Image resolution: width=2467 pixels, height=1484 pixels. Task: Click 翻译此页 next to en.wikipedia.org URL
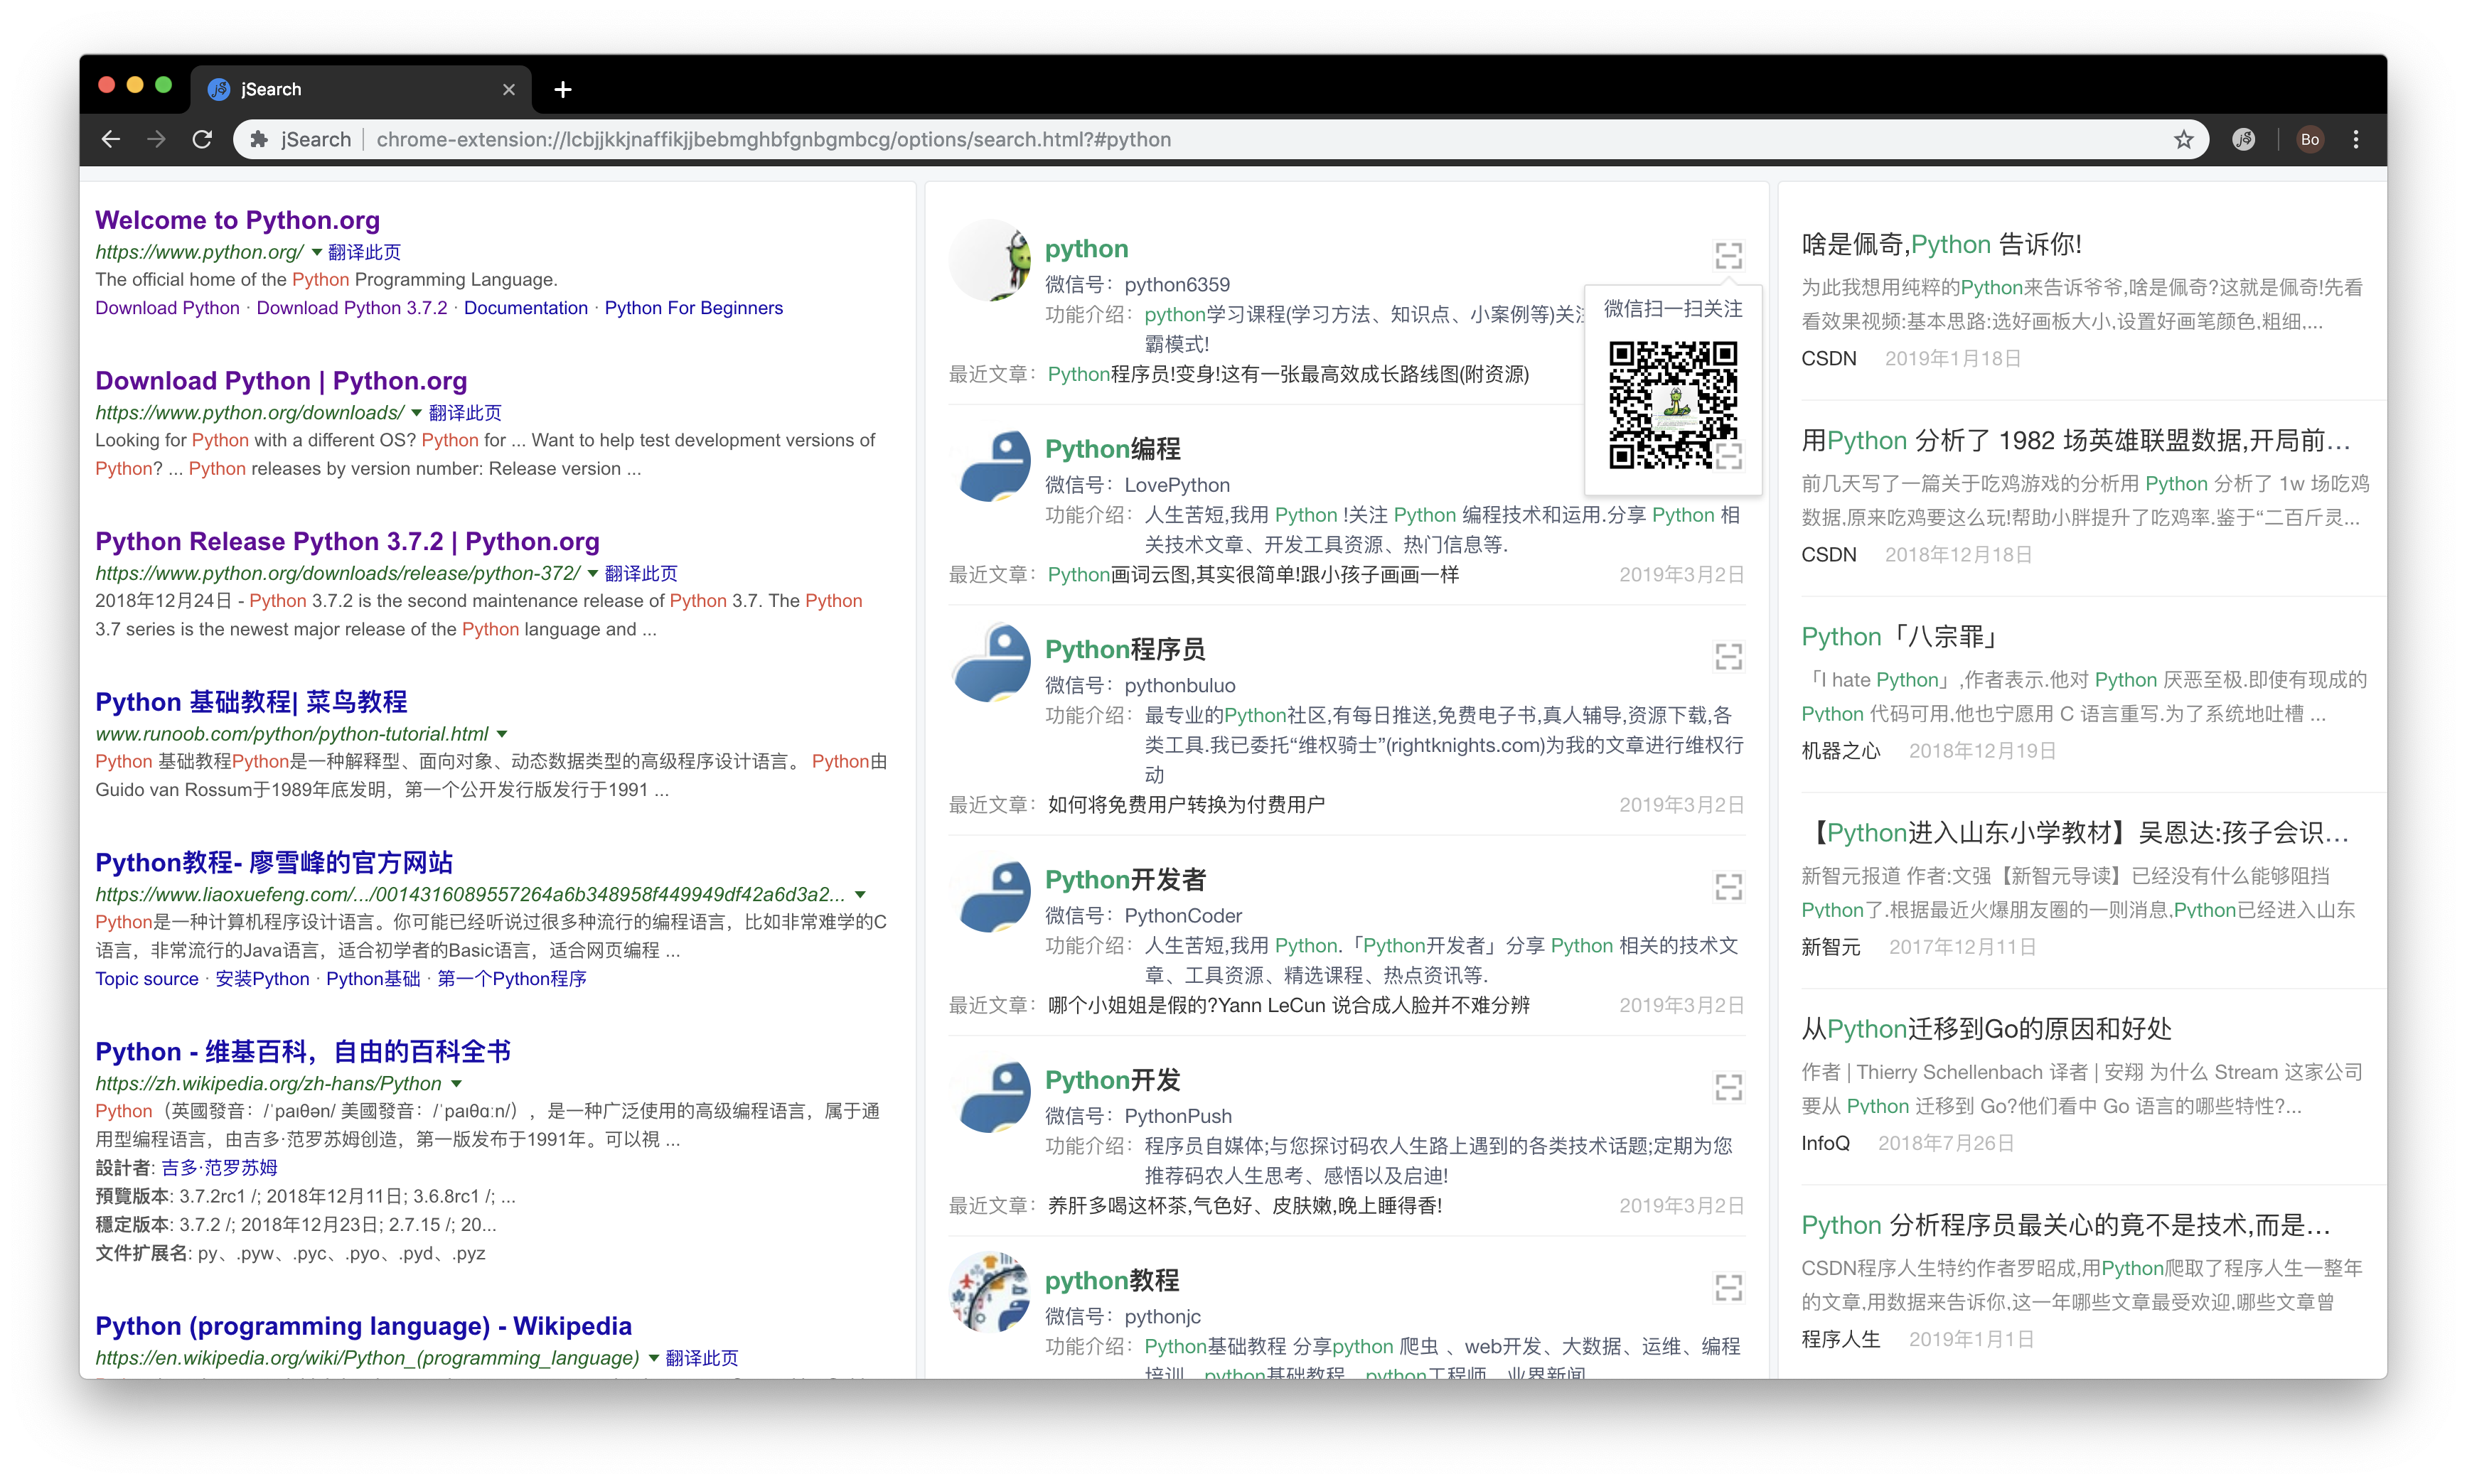point(701,1358)
